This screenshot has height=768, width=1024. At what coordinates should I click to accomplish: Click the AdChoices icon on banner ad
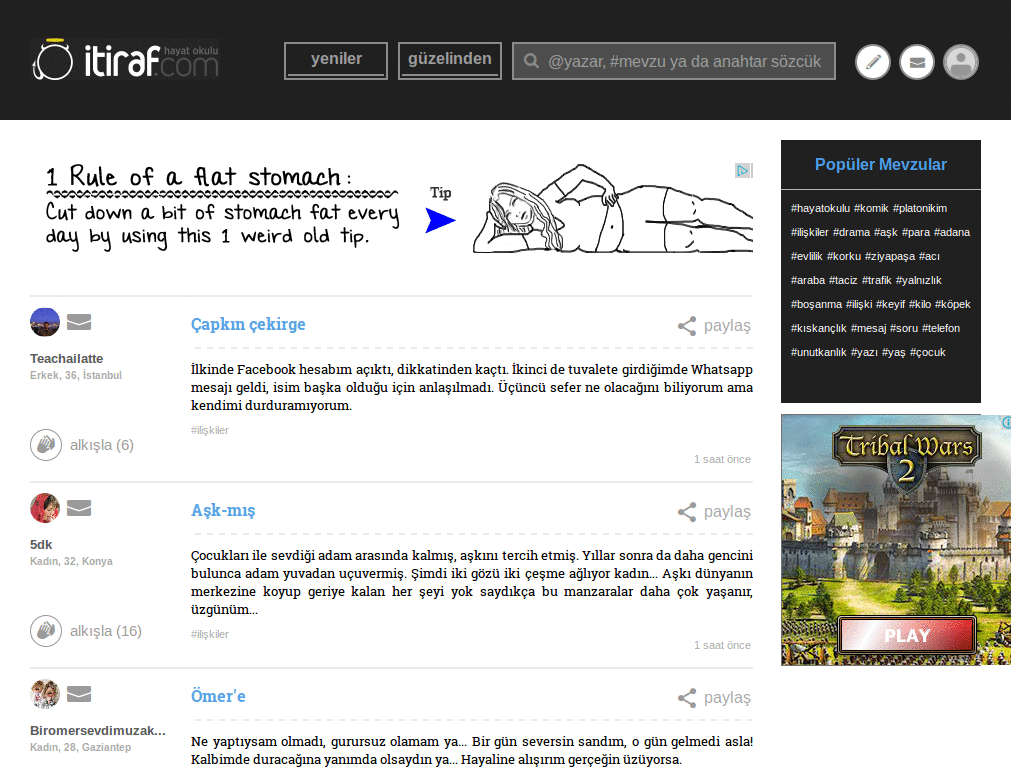pyautogui.click(x=744, y=170)
